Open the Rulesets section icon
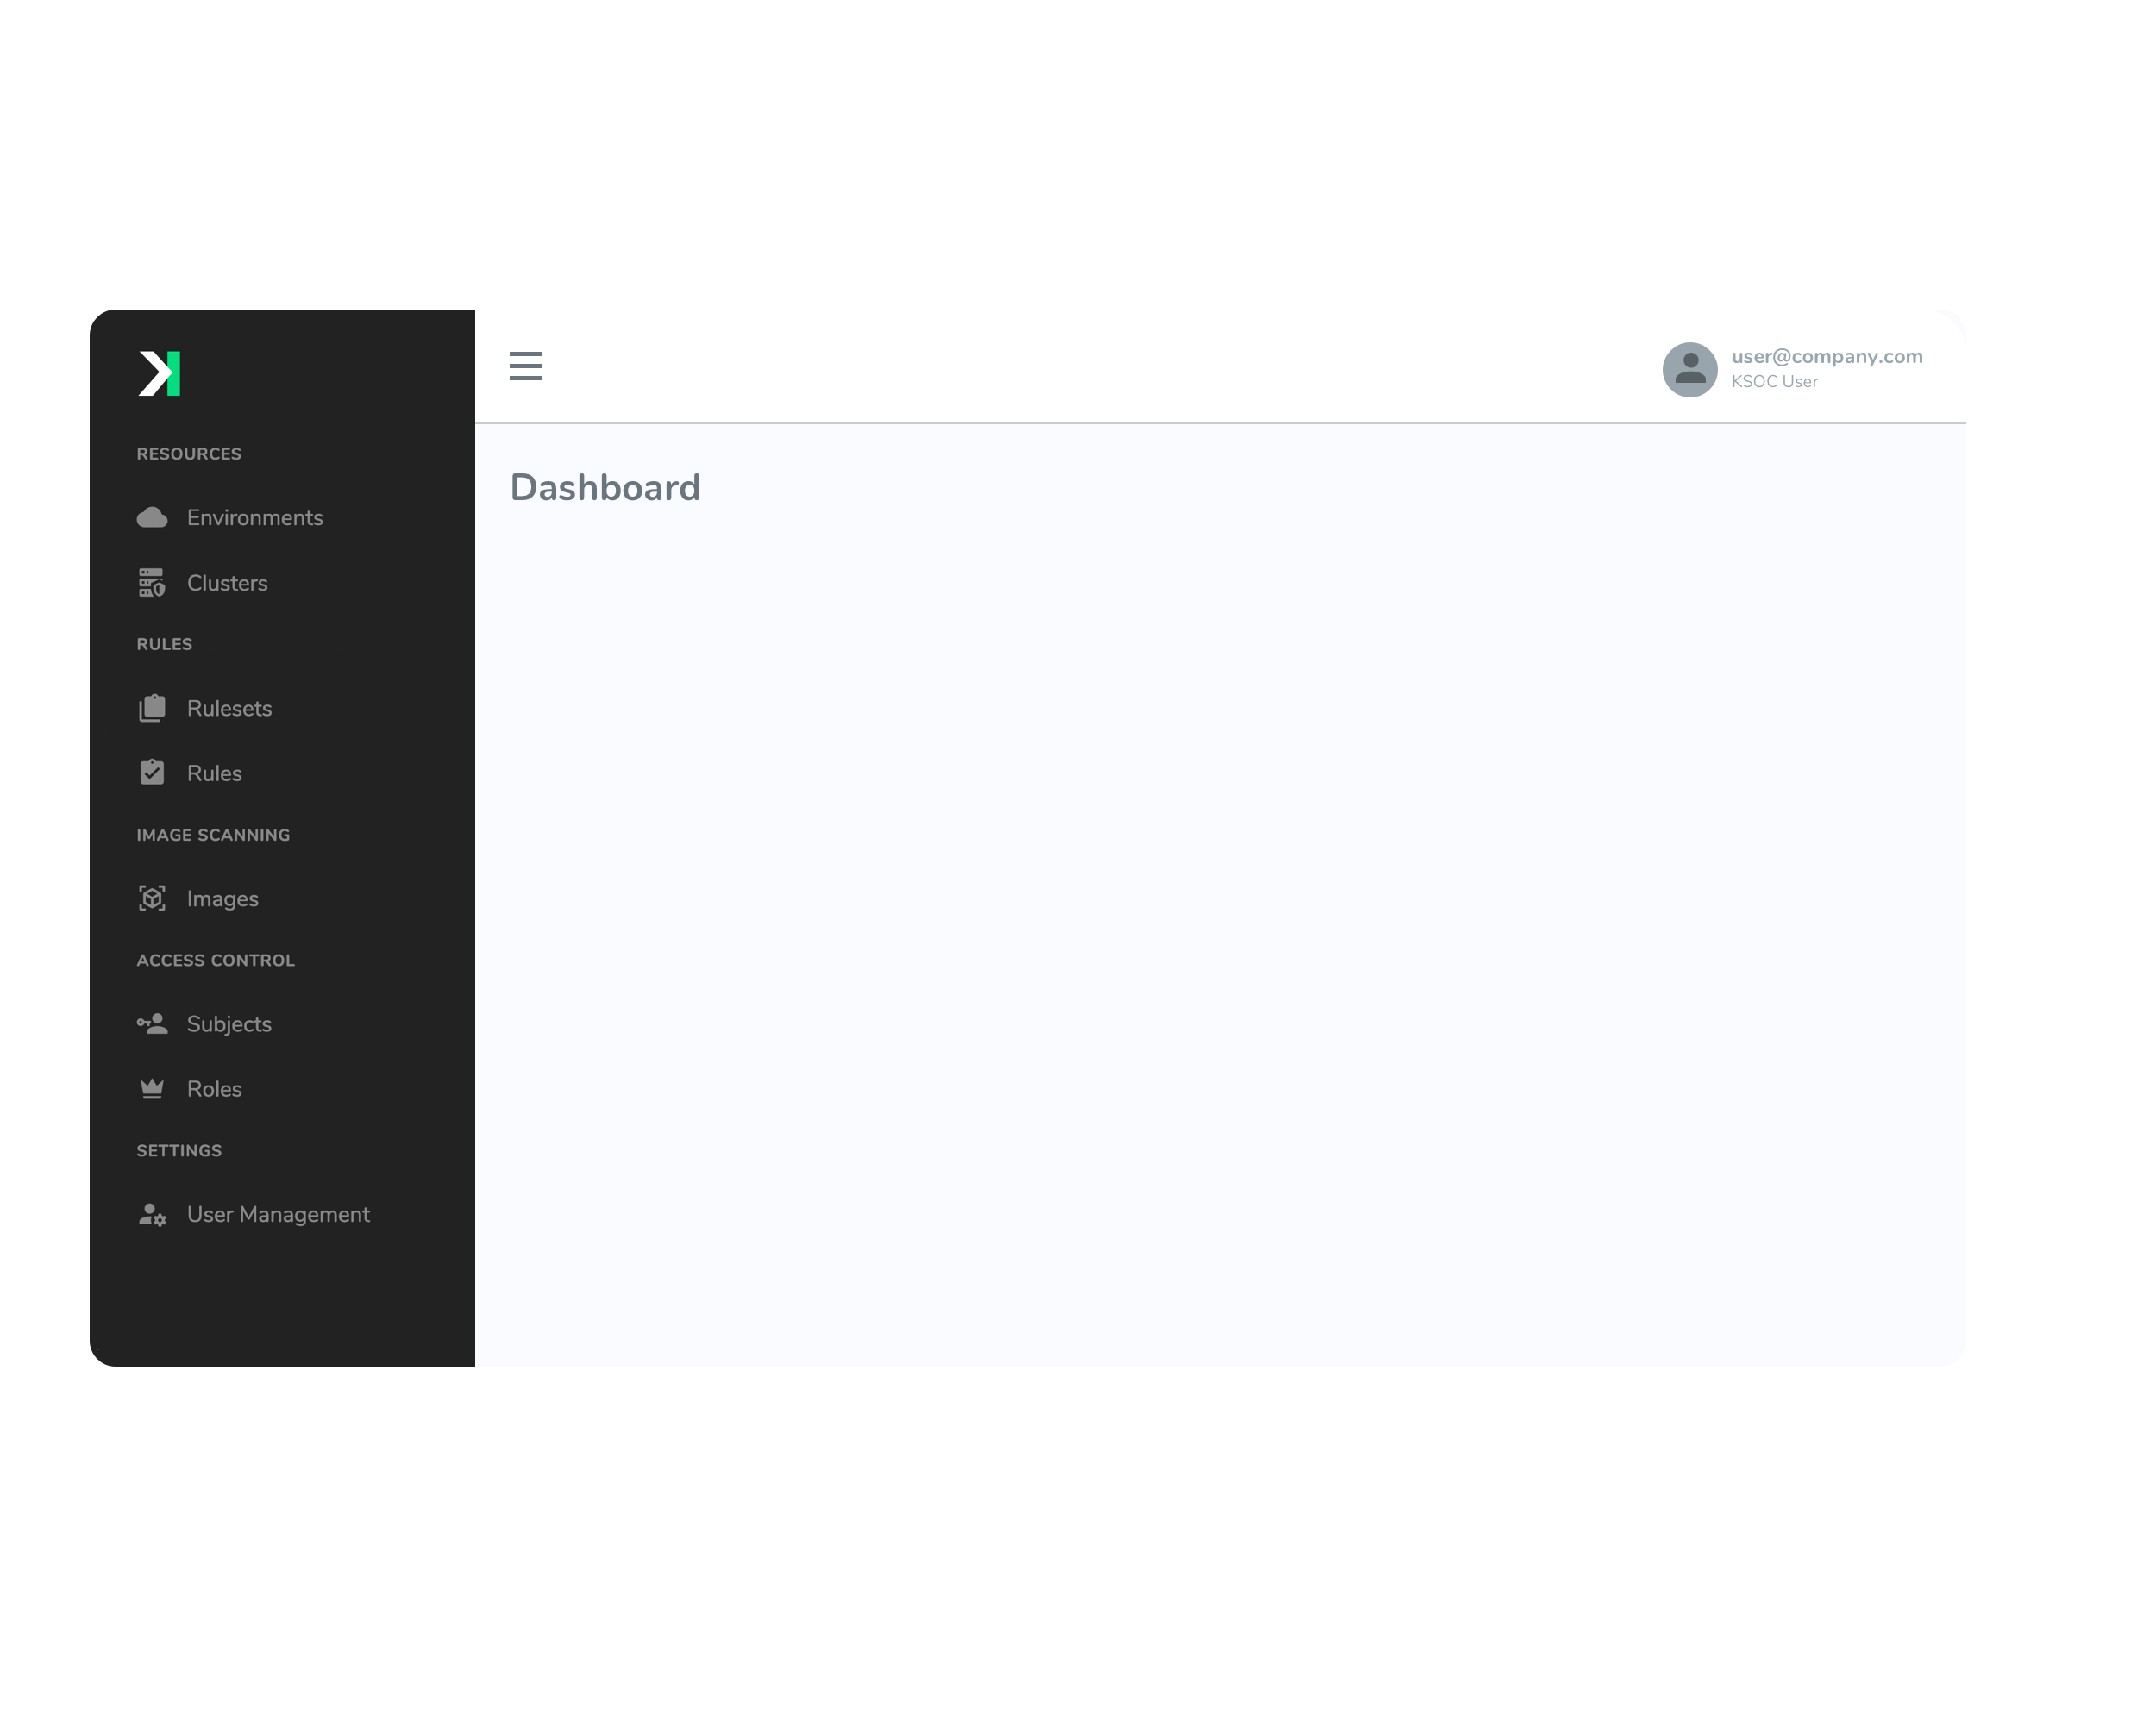2156x1715 pixels. pos(153,707)
